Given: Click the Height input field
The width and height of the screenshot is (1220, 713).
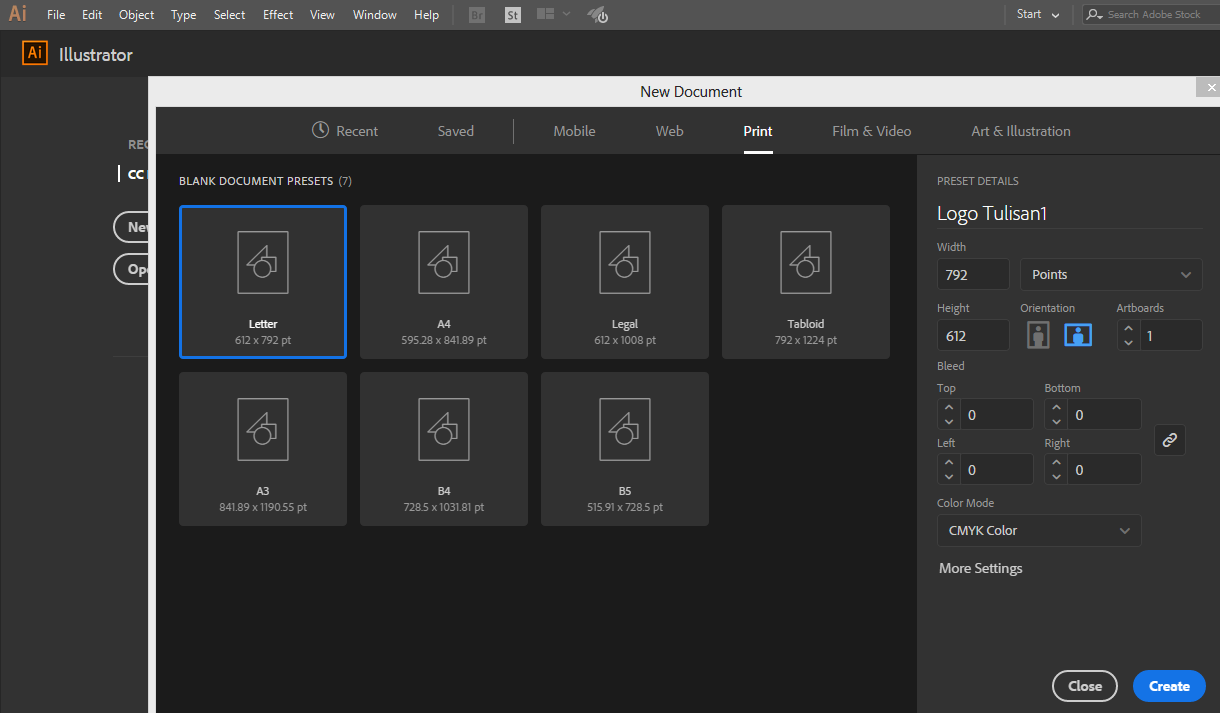Looking at the screenshot, I should (973, 336).
